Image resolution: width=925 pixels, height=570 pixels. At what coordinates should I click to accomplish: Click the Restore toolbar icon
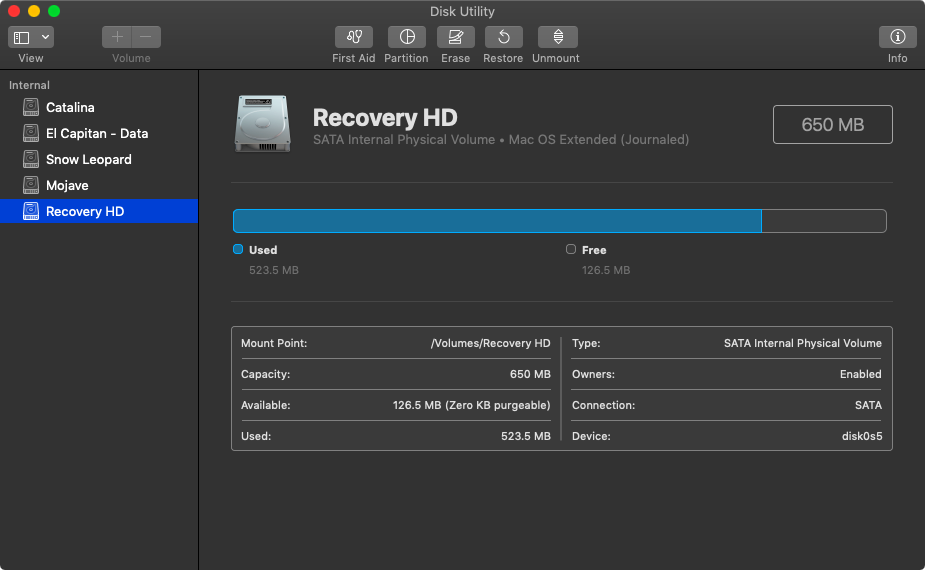503,37
